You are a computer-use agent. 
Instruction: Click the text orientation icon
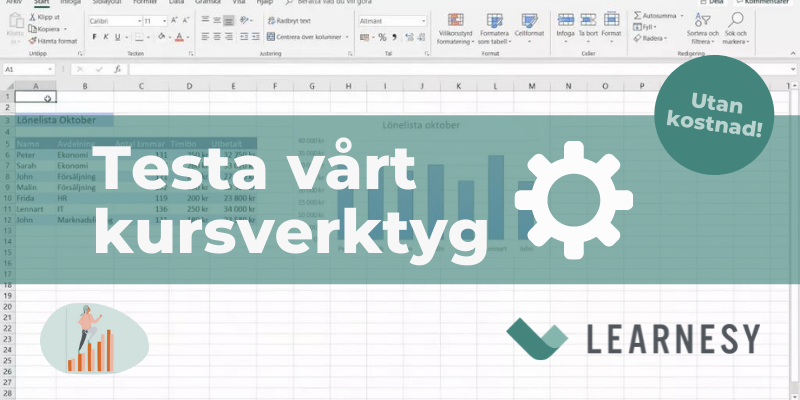coord(244,20)
